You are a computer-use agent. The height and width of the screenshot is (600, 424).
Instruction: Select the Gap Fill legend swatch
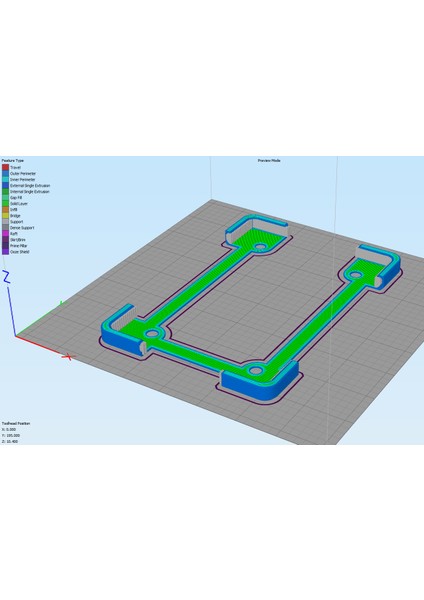pyautogui.click(x=5, y=198)
